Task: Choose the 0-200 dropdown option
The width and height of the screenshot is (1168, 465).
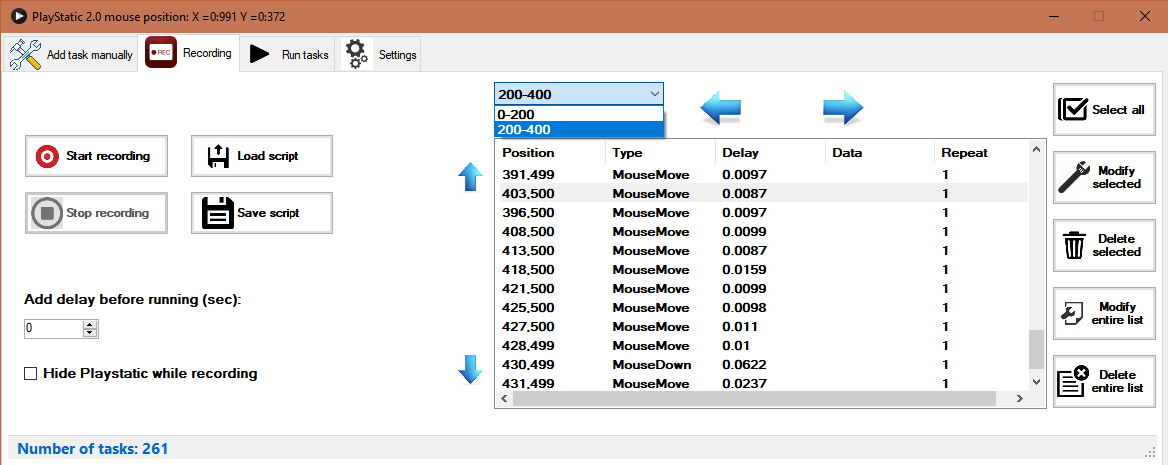Action: [578, 115]
